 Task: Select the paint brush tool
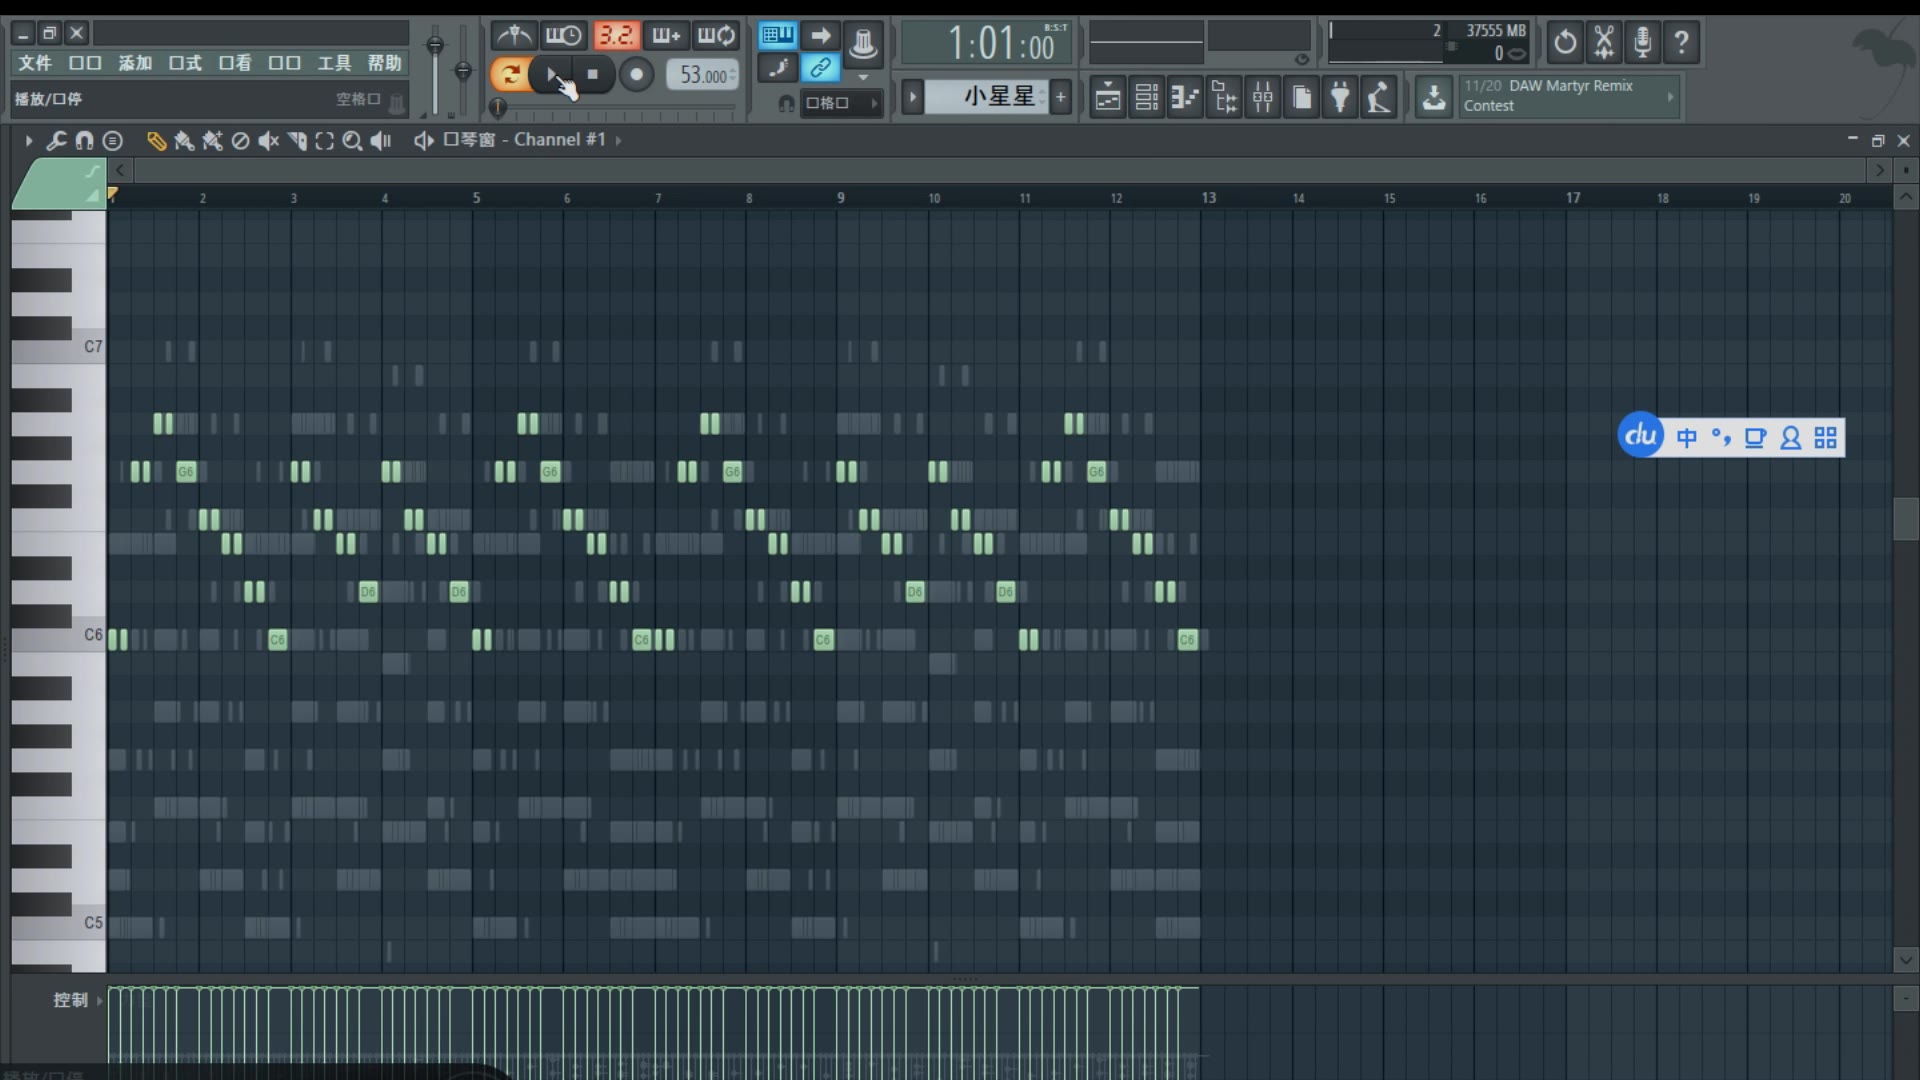tap(184, 141)
